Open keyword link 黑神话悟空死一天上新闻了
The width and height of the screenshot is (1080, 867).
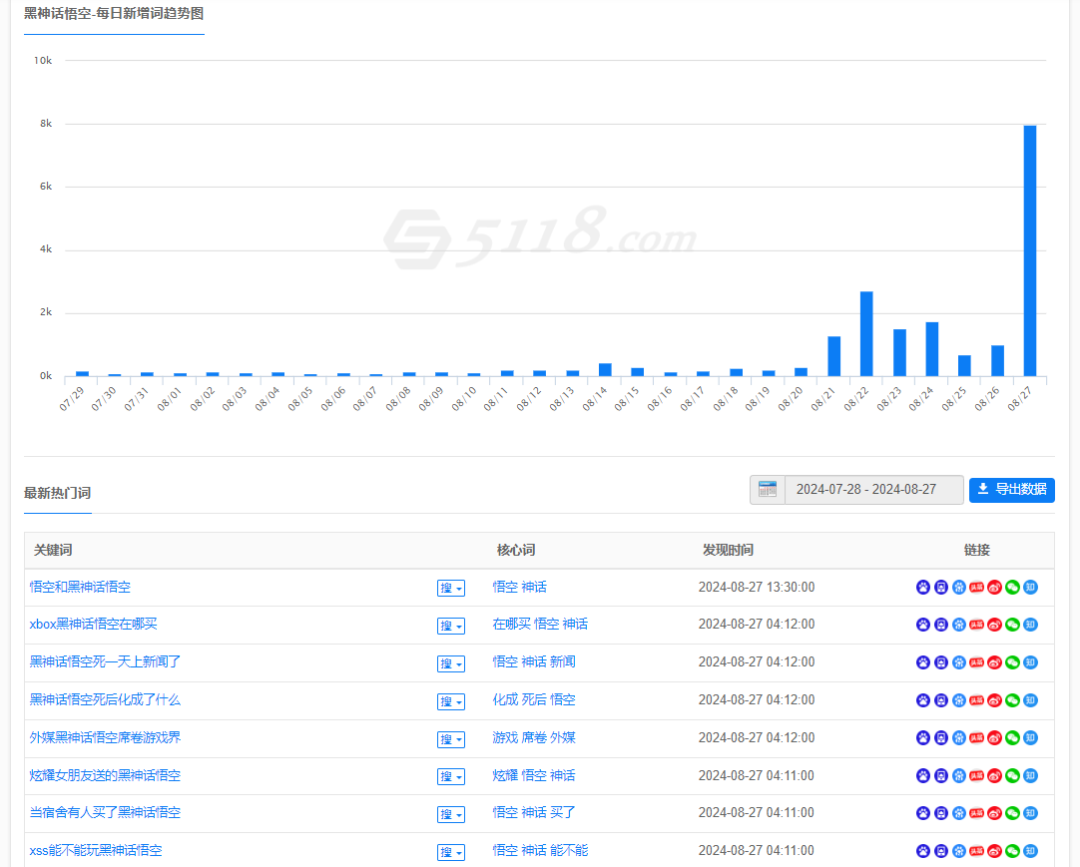[x=105, y=662]
